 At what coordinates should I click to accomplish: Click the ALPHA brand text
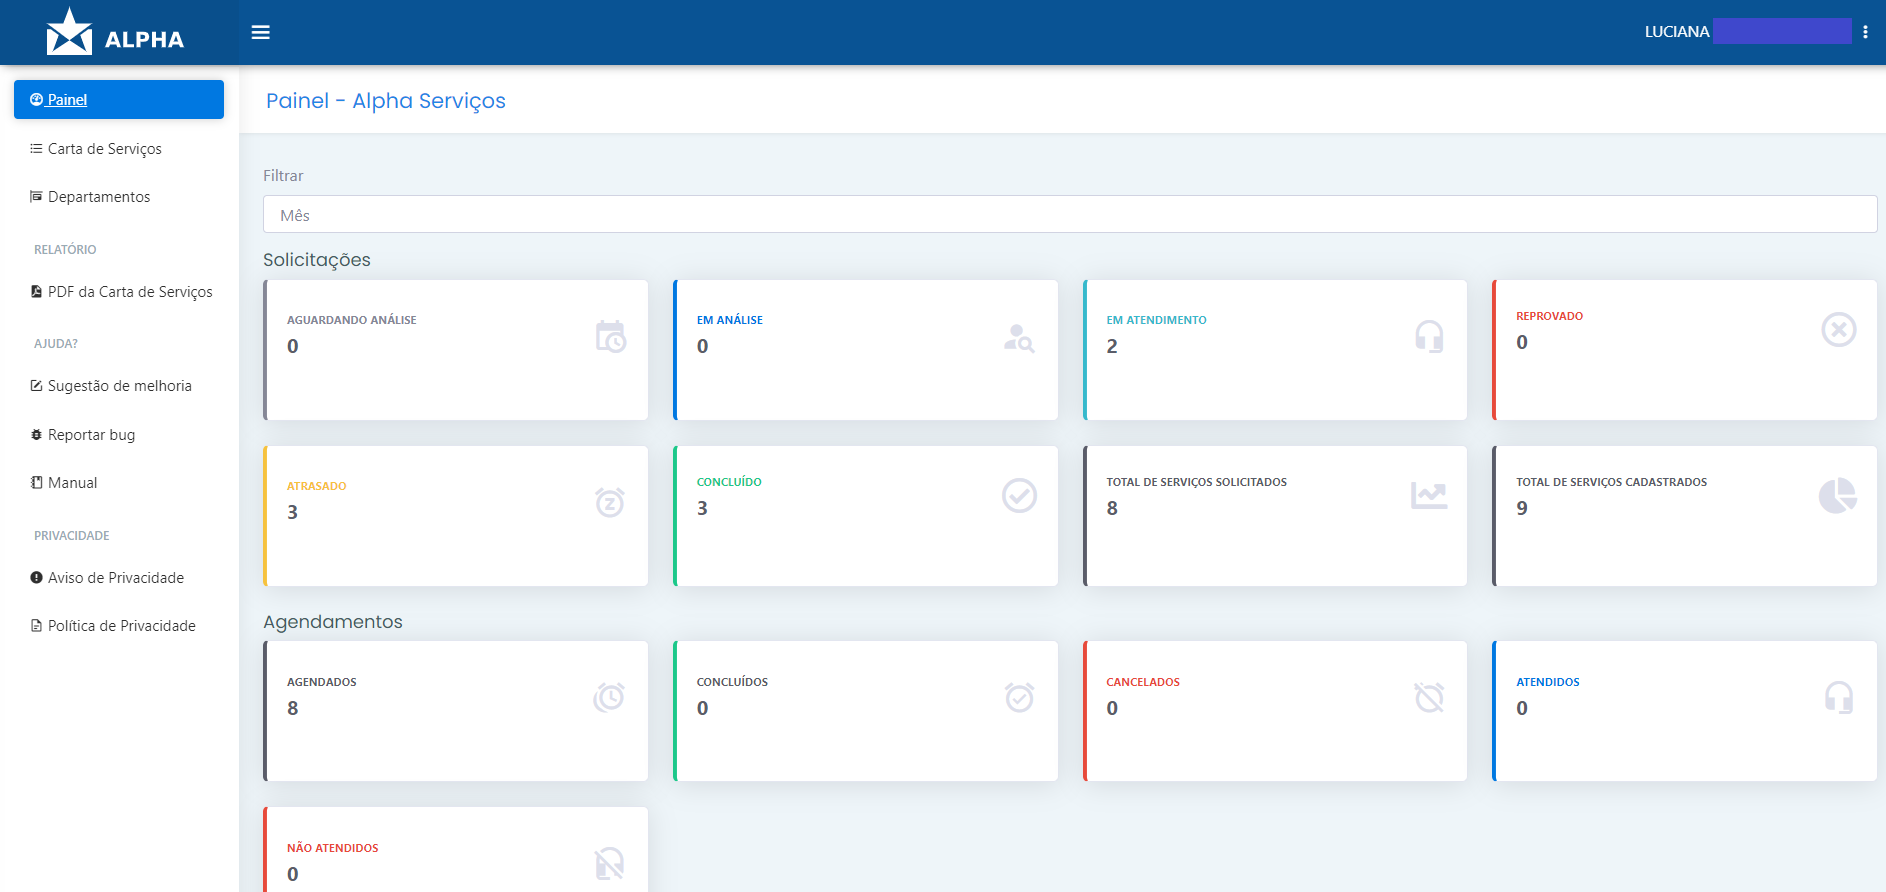tap(144, 40)
